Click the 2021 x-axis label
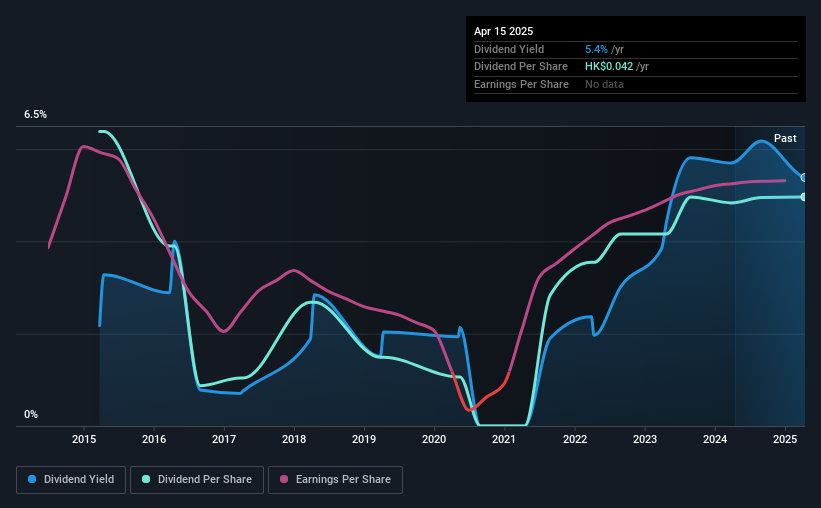The image size is (821, 508). [504, 439]
